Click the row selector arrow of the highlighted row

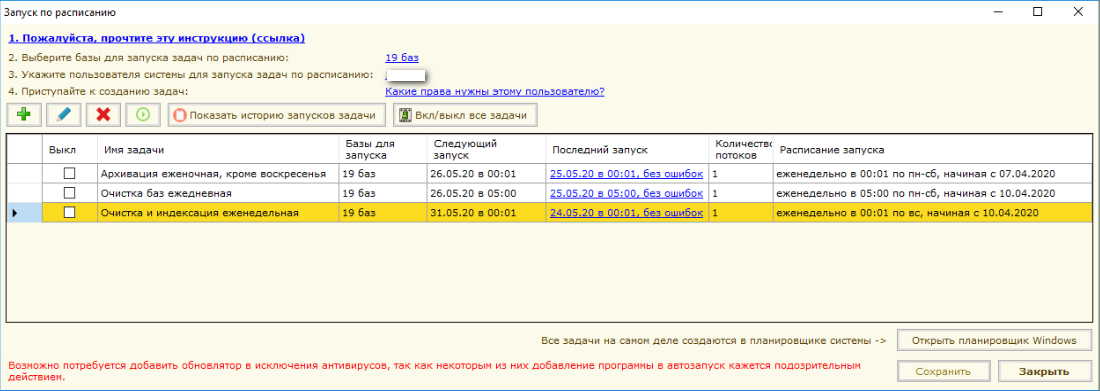[24, 213]
